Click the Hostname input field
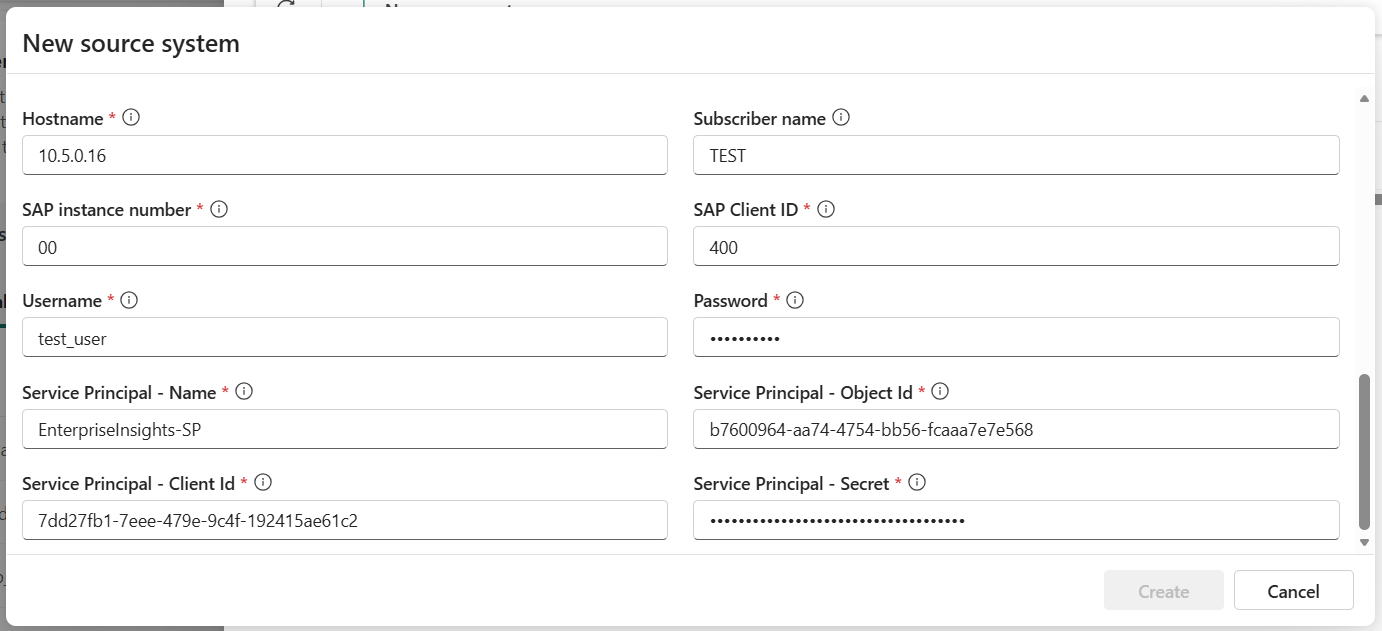 coord(344,156)
